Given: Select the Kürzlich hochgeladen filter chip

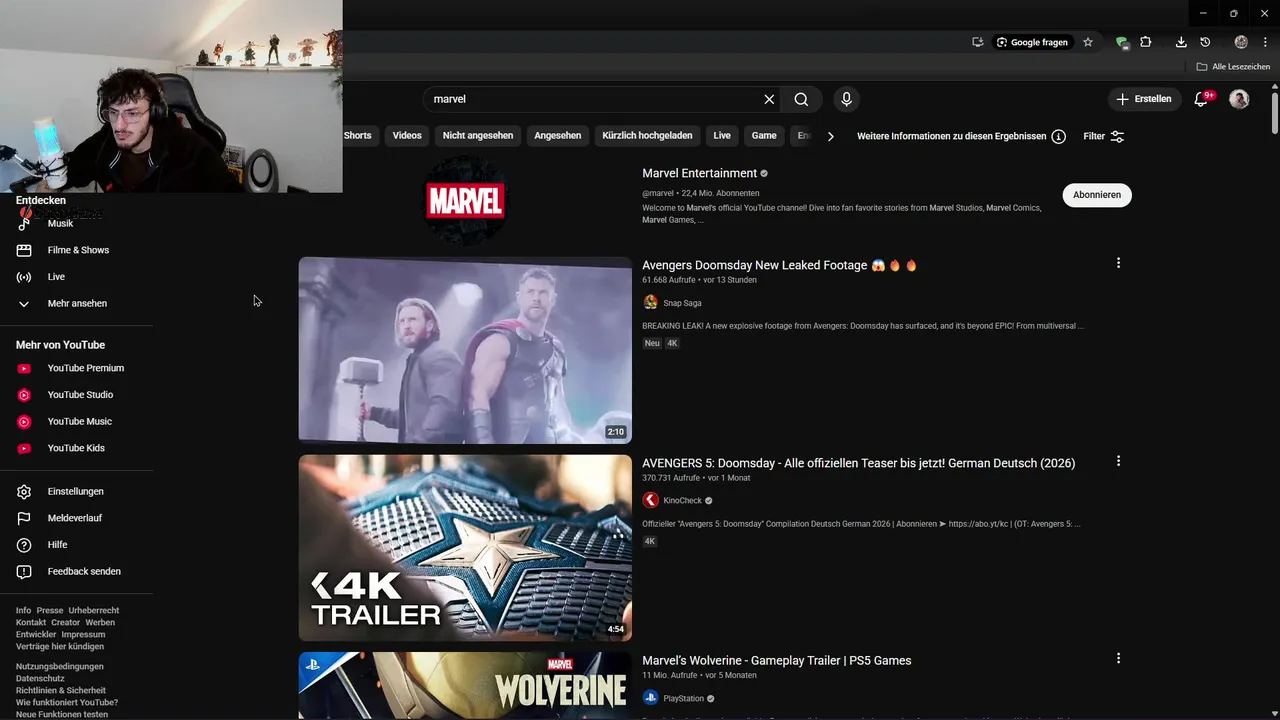Looking at the screenshot, I should 647,135.
